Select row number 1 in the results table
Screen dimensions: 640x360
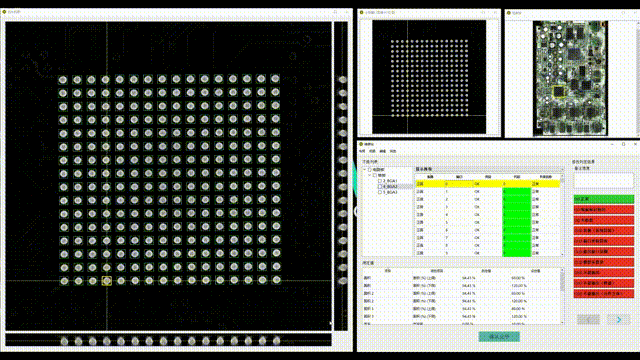click(x=488, y=191)
